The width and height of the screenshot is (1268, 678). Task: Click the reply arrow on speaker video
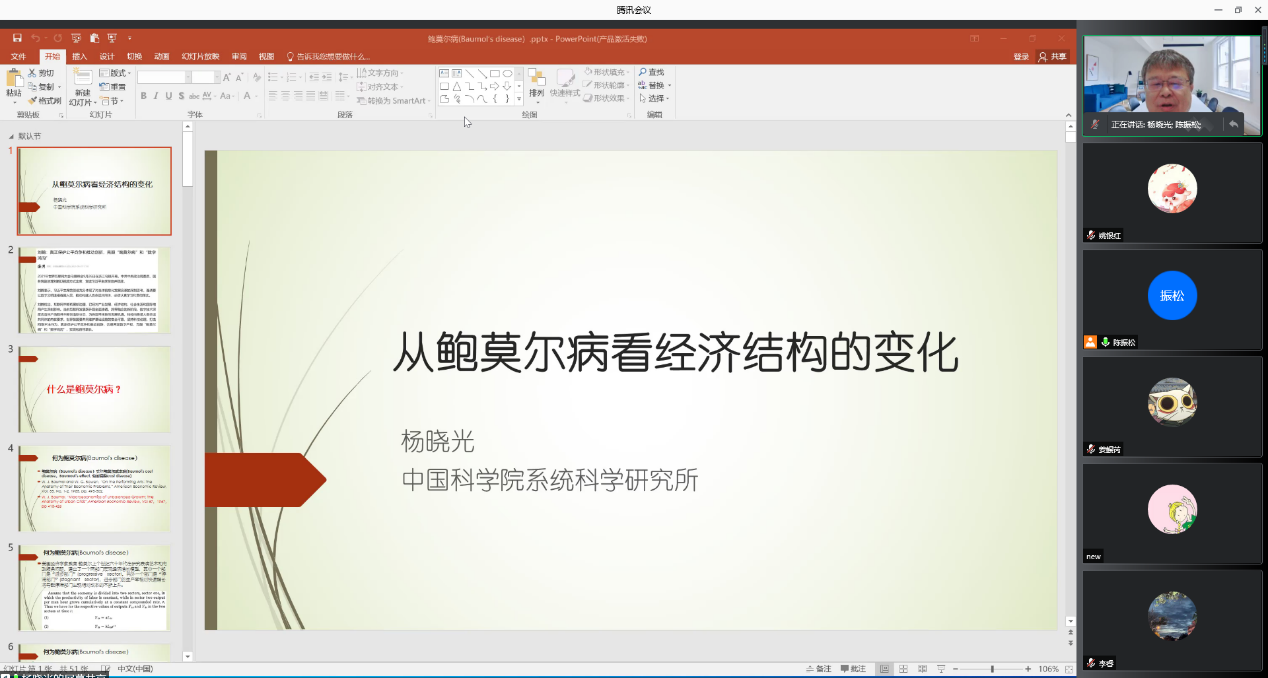tap(1233, 124)
